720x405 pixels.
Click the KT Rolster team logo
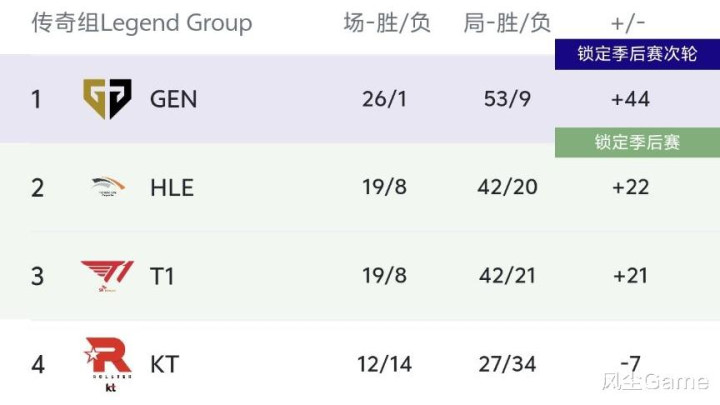coord(107,363)
